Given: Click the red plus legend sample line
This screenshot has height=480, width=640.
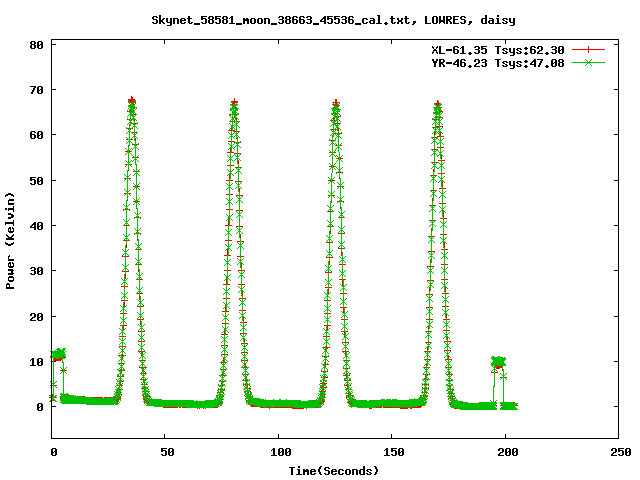Looking at the screenshot, I should (x=588, y=50).
